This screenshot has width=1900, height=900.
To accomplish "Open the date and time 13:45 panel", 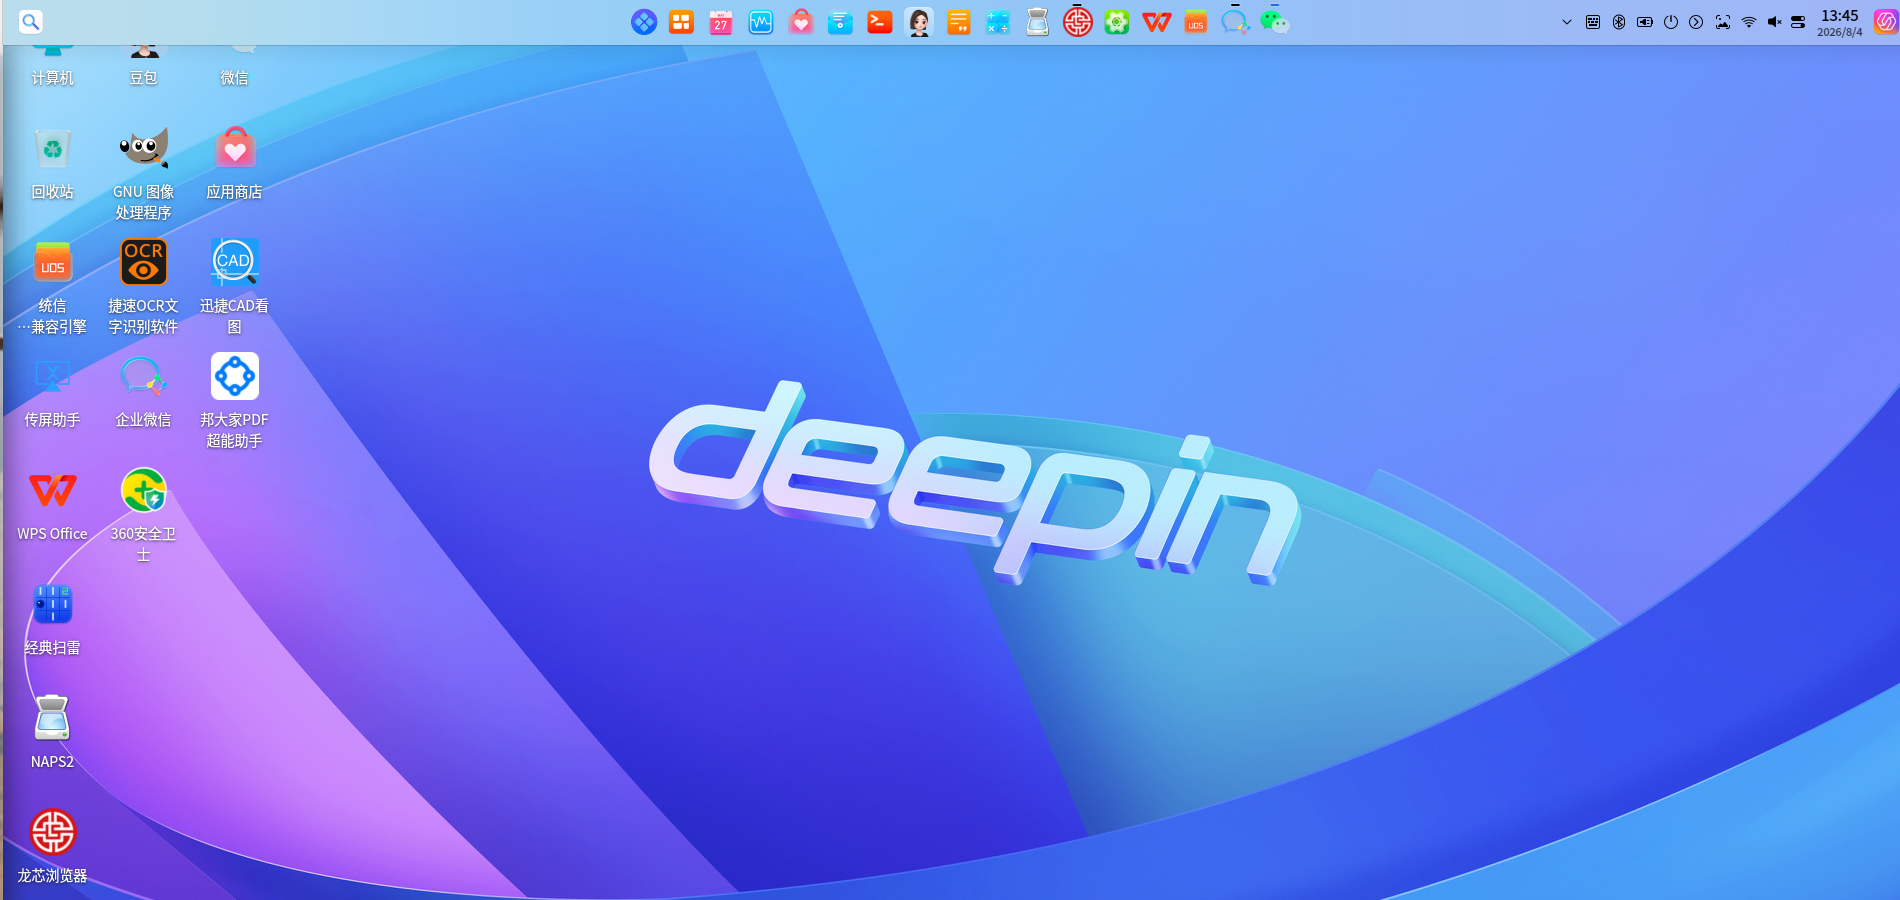I will (1840, 22).
